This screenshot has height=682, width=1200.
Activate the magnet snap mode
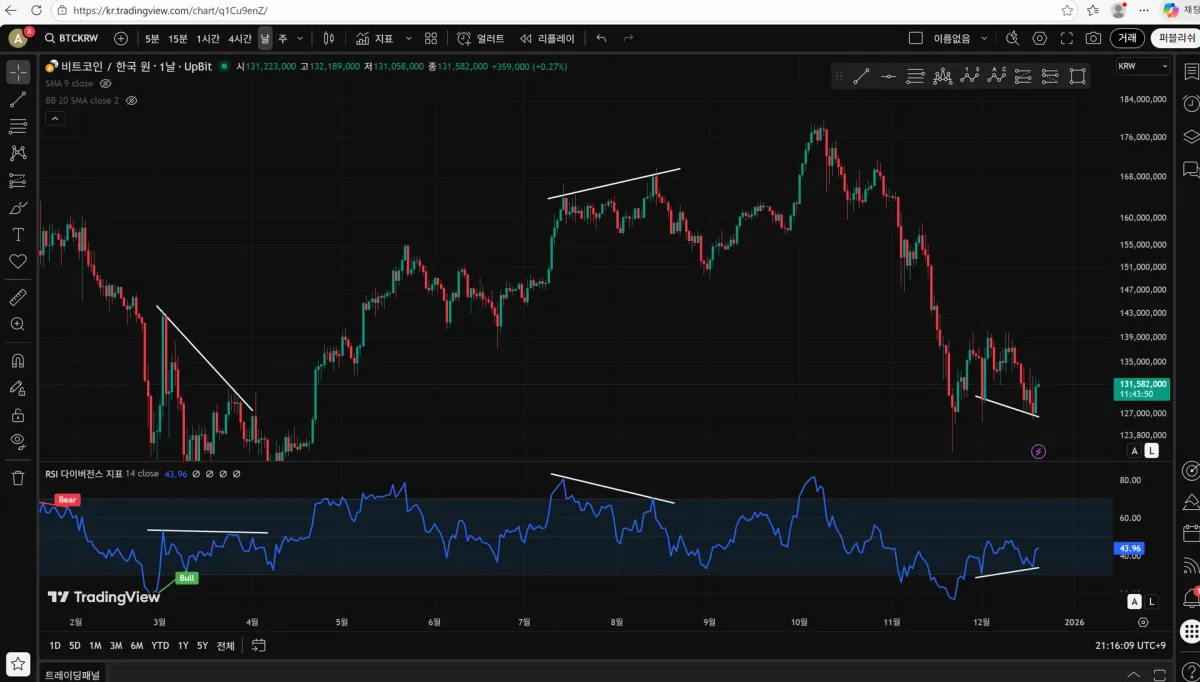pyautogui.click(x=17, y=361)
